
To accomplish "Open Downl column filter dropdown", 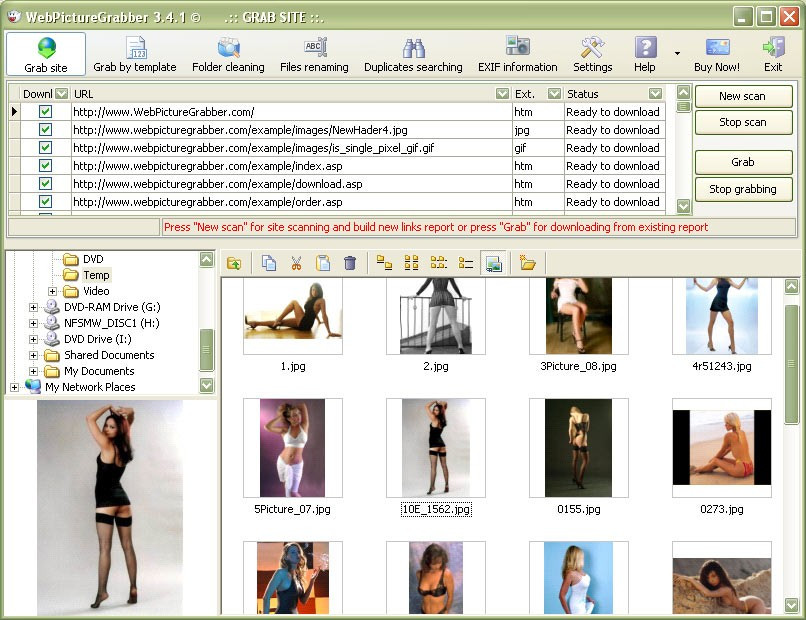I will [x=62, y=94].
